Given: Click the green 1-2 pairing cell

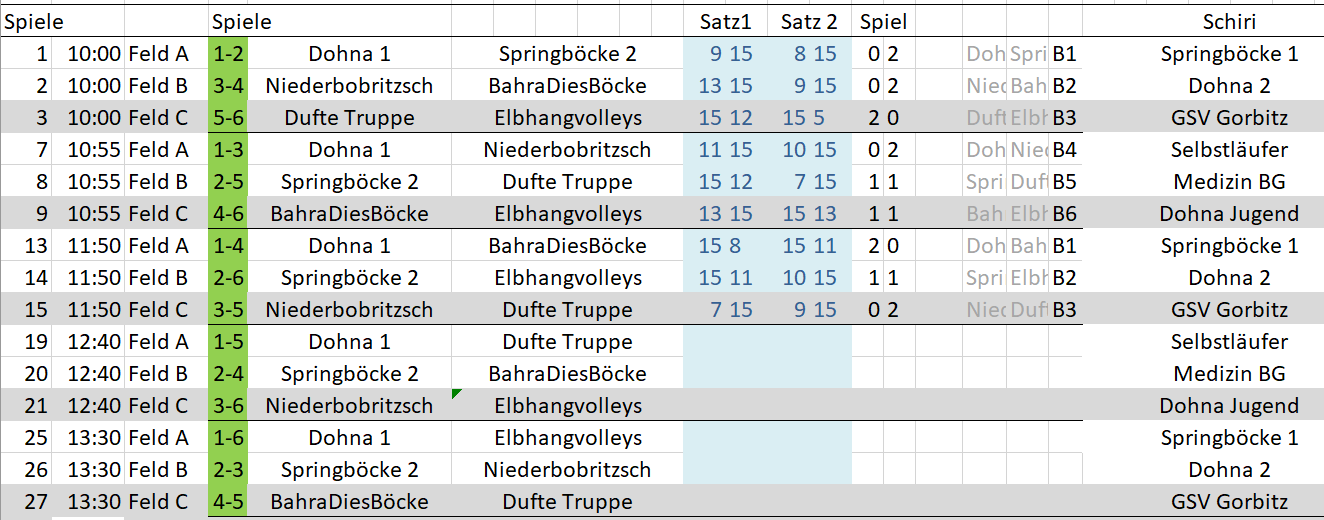Looking at the screenshot, I should 228,54.
